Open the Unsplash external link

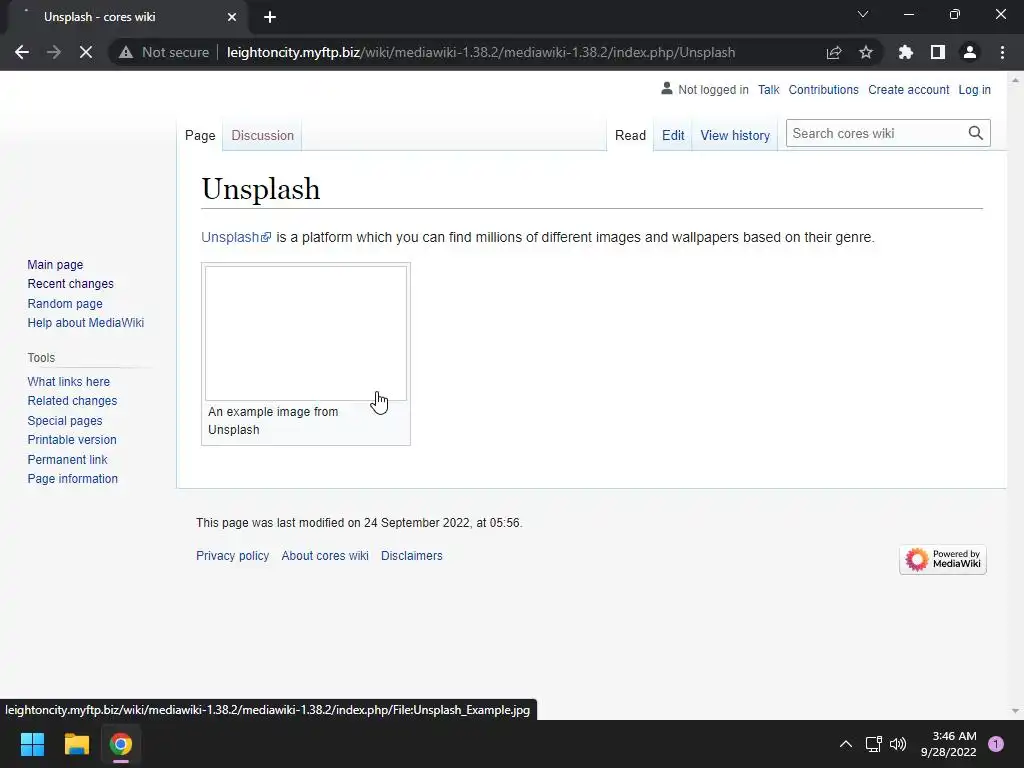236,237
